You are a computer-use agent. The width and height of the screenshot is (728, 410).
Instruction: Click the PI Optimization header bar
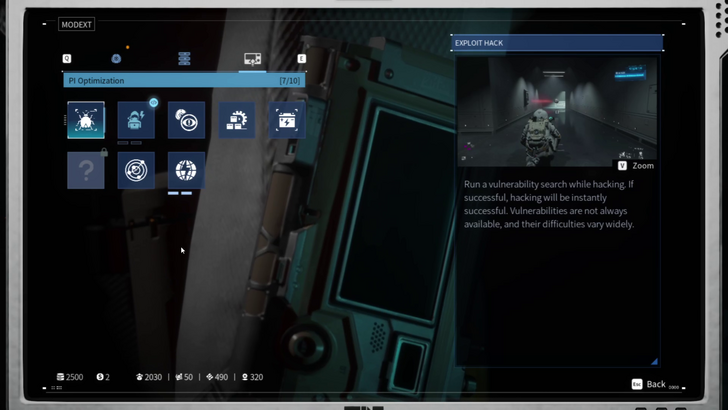click(184, 80)
